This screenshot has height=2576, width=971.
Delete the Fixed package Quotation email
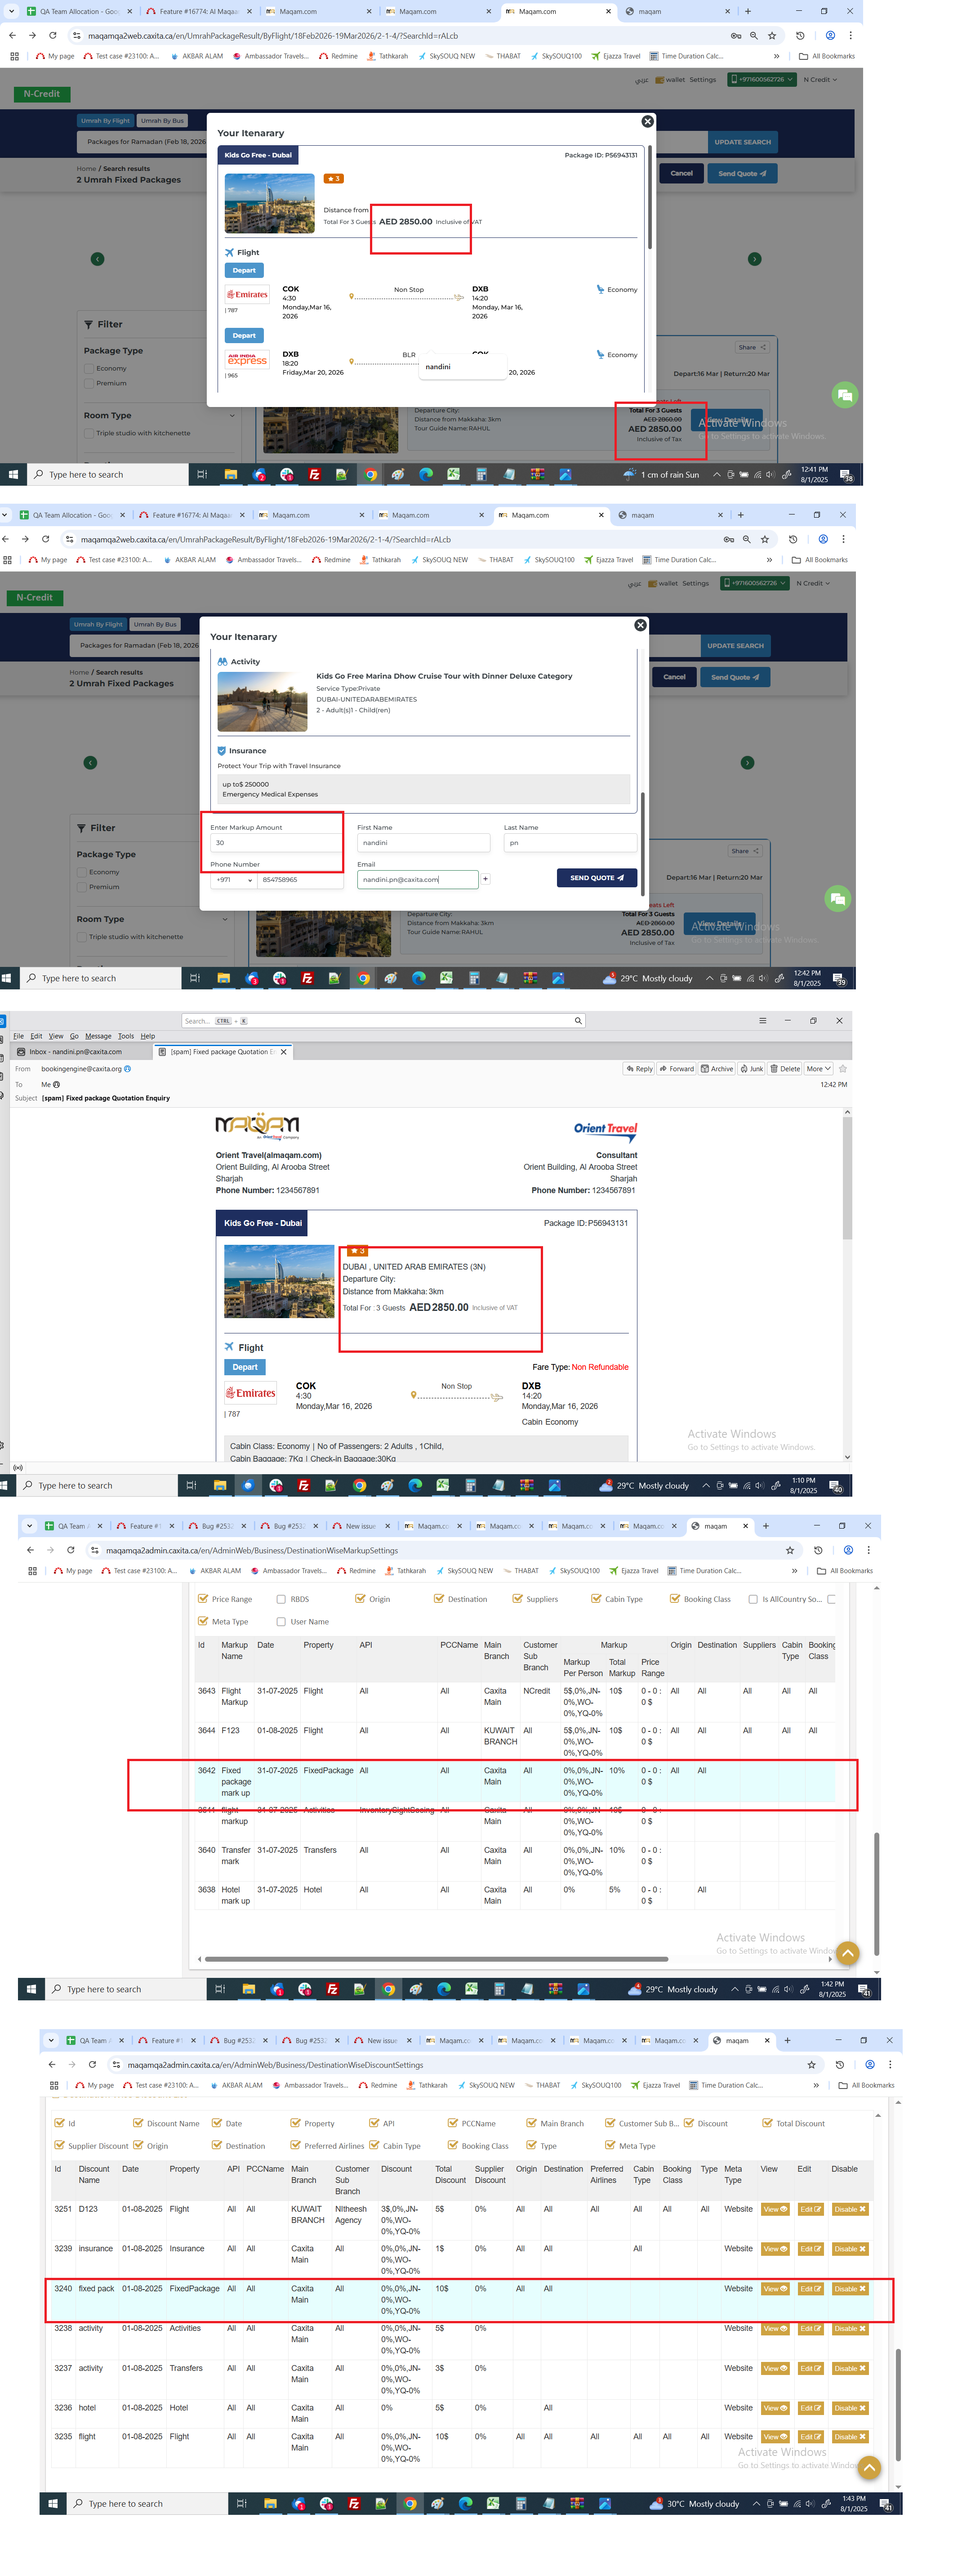pos(785,1069)
